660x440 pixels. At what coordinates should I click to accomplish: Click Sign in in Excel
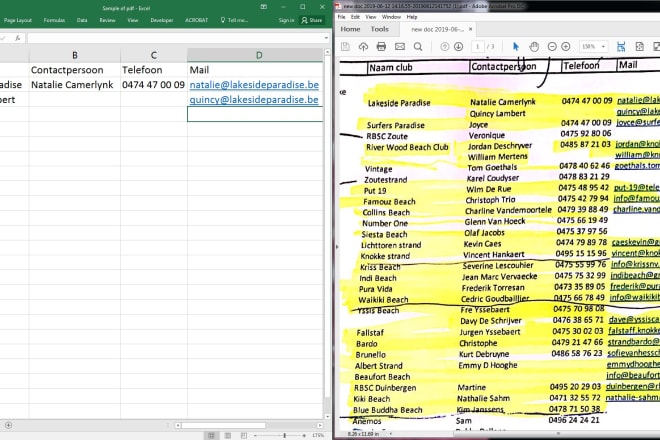click(286, 20)
